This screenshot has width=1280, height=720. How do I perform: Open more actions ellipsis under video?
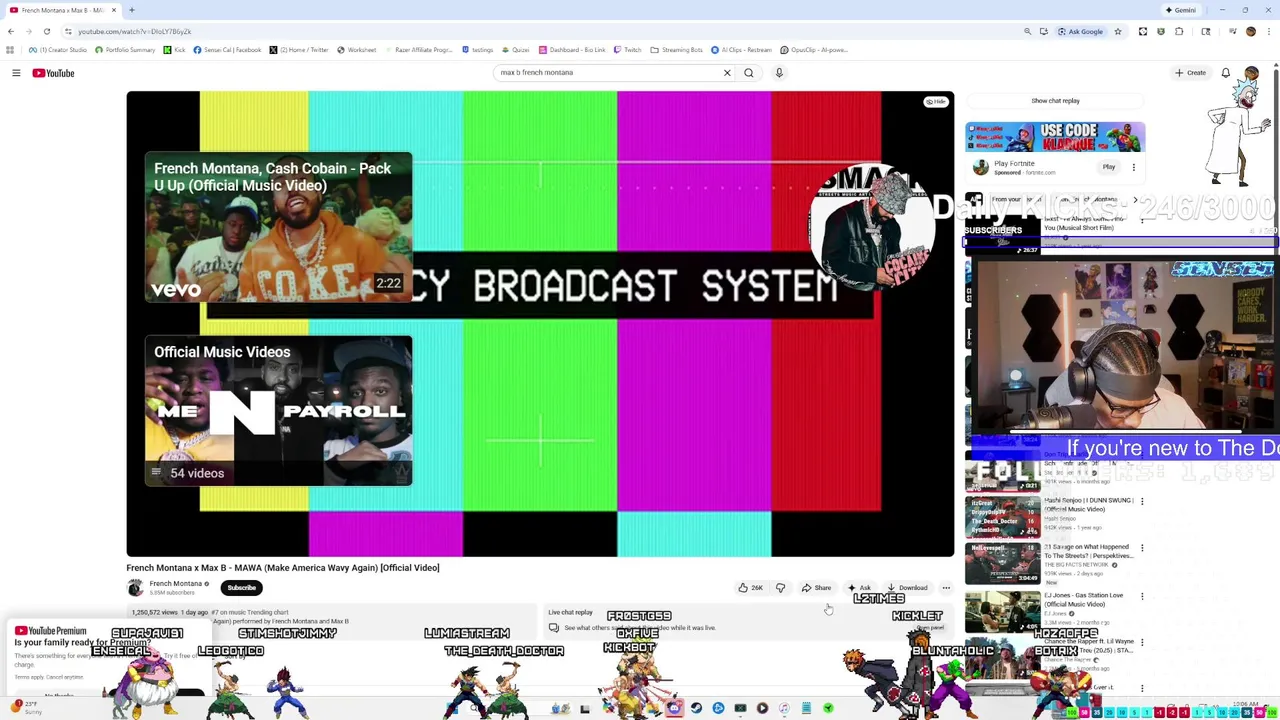(946, 588)
